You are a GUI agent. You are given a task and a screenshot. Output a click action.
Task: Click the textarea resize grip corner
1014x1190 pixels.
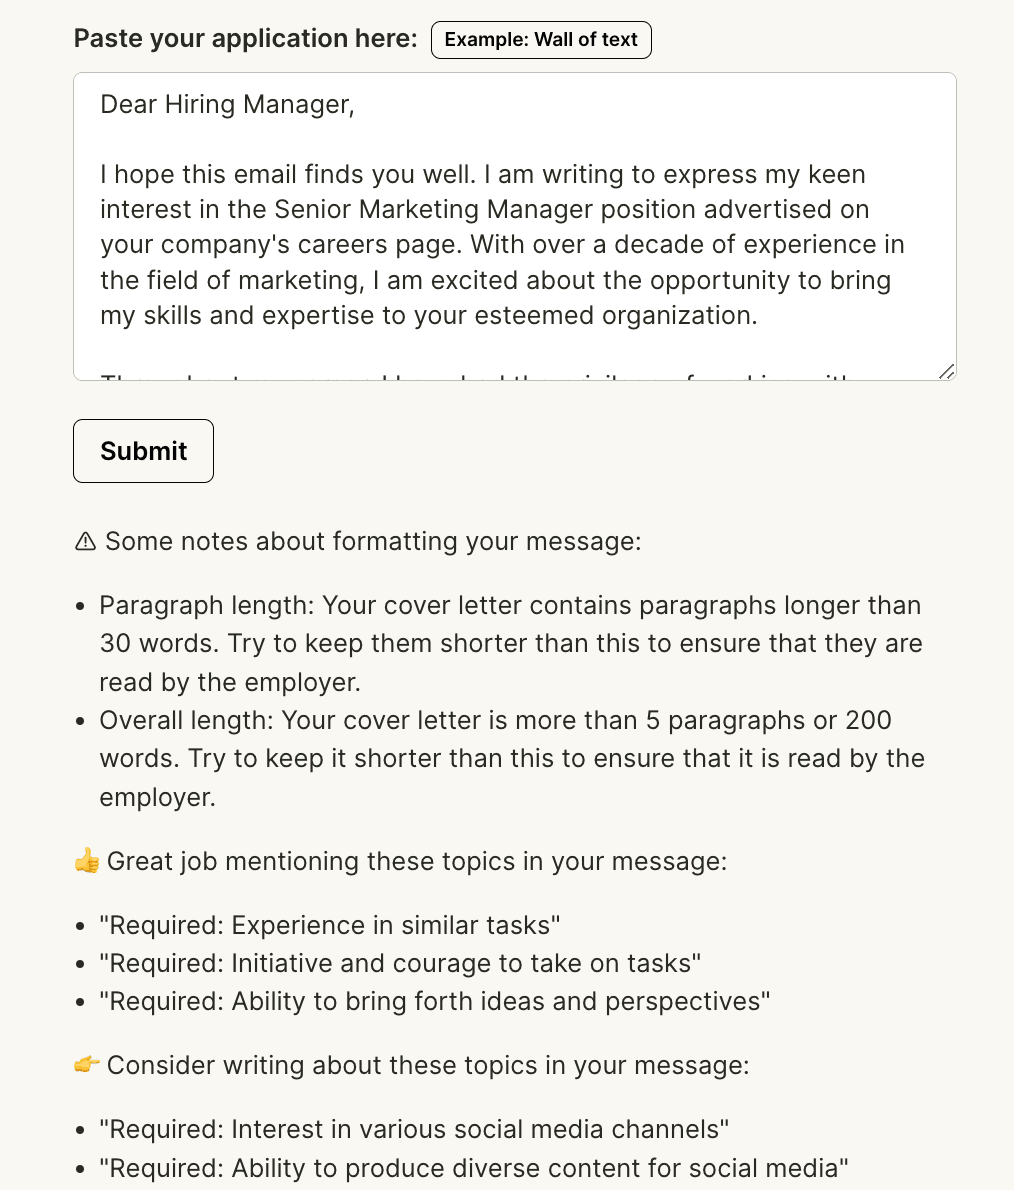coord(947,371)
